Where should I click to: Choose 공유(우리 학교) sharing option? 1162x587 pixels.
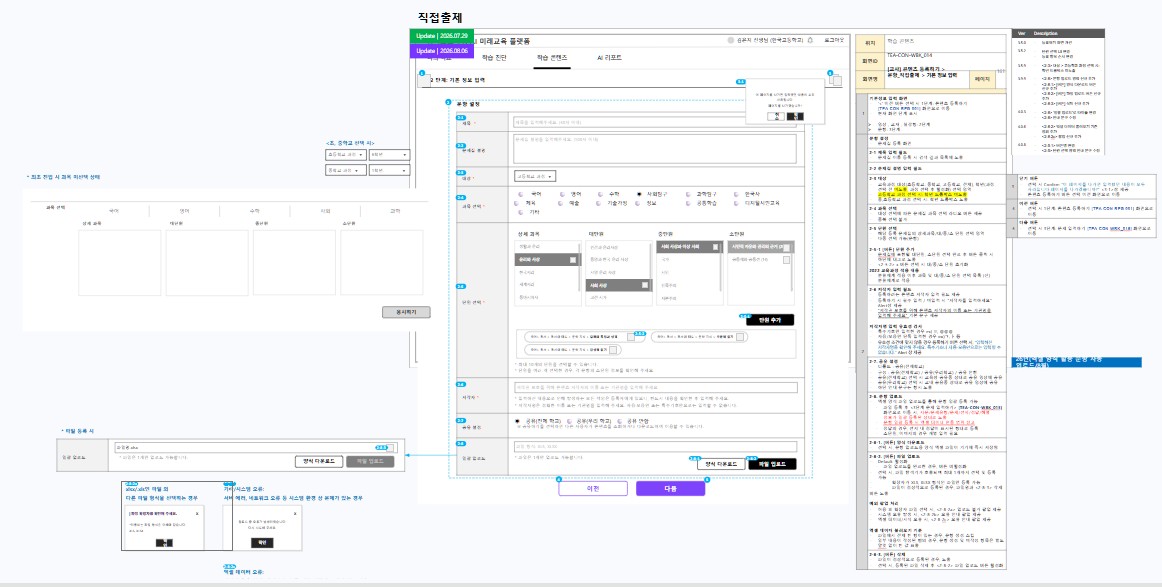coord(570,420)
